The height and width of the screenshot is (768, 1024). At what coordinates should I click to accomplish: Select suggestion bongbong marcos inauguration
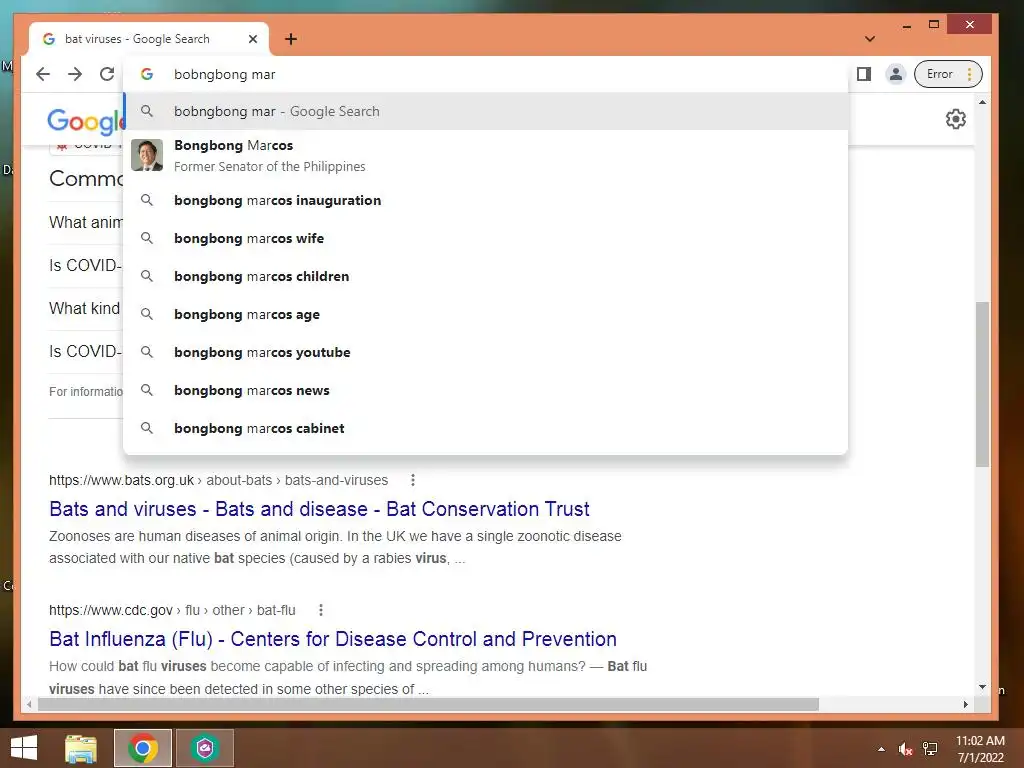tap(486, 200)
